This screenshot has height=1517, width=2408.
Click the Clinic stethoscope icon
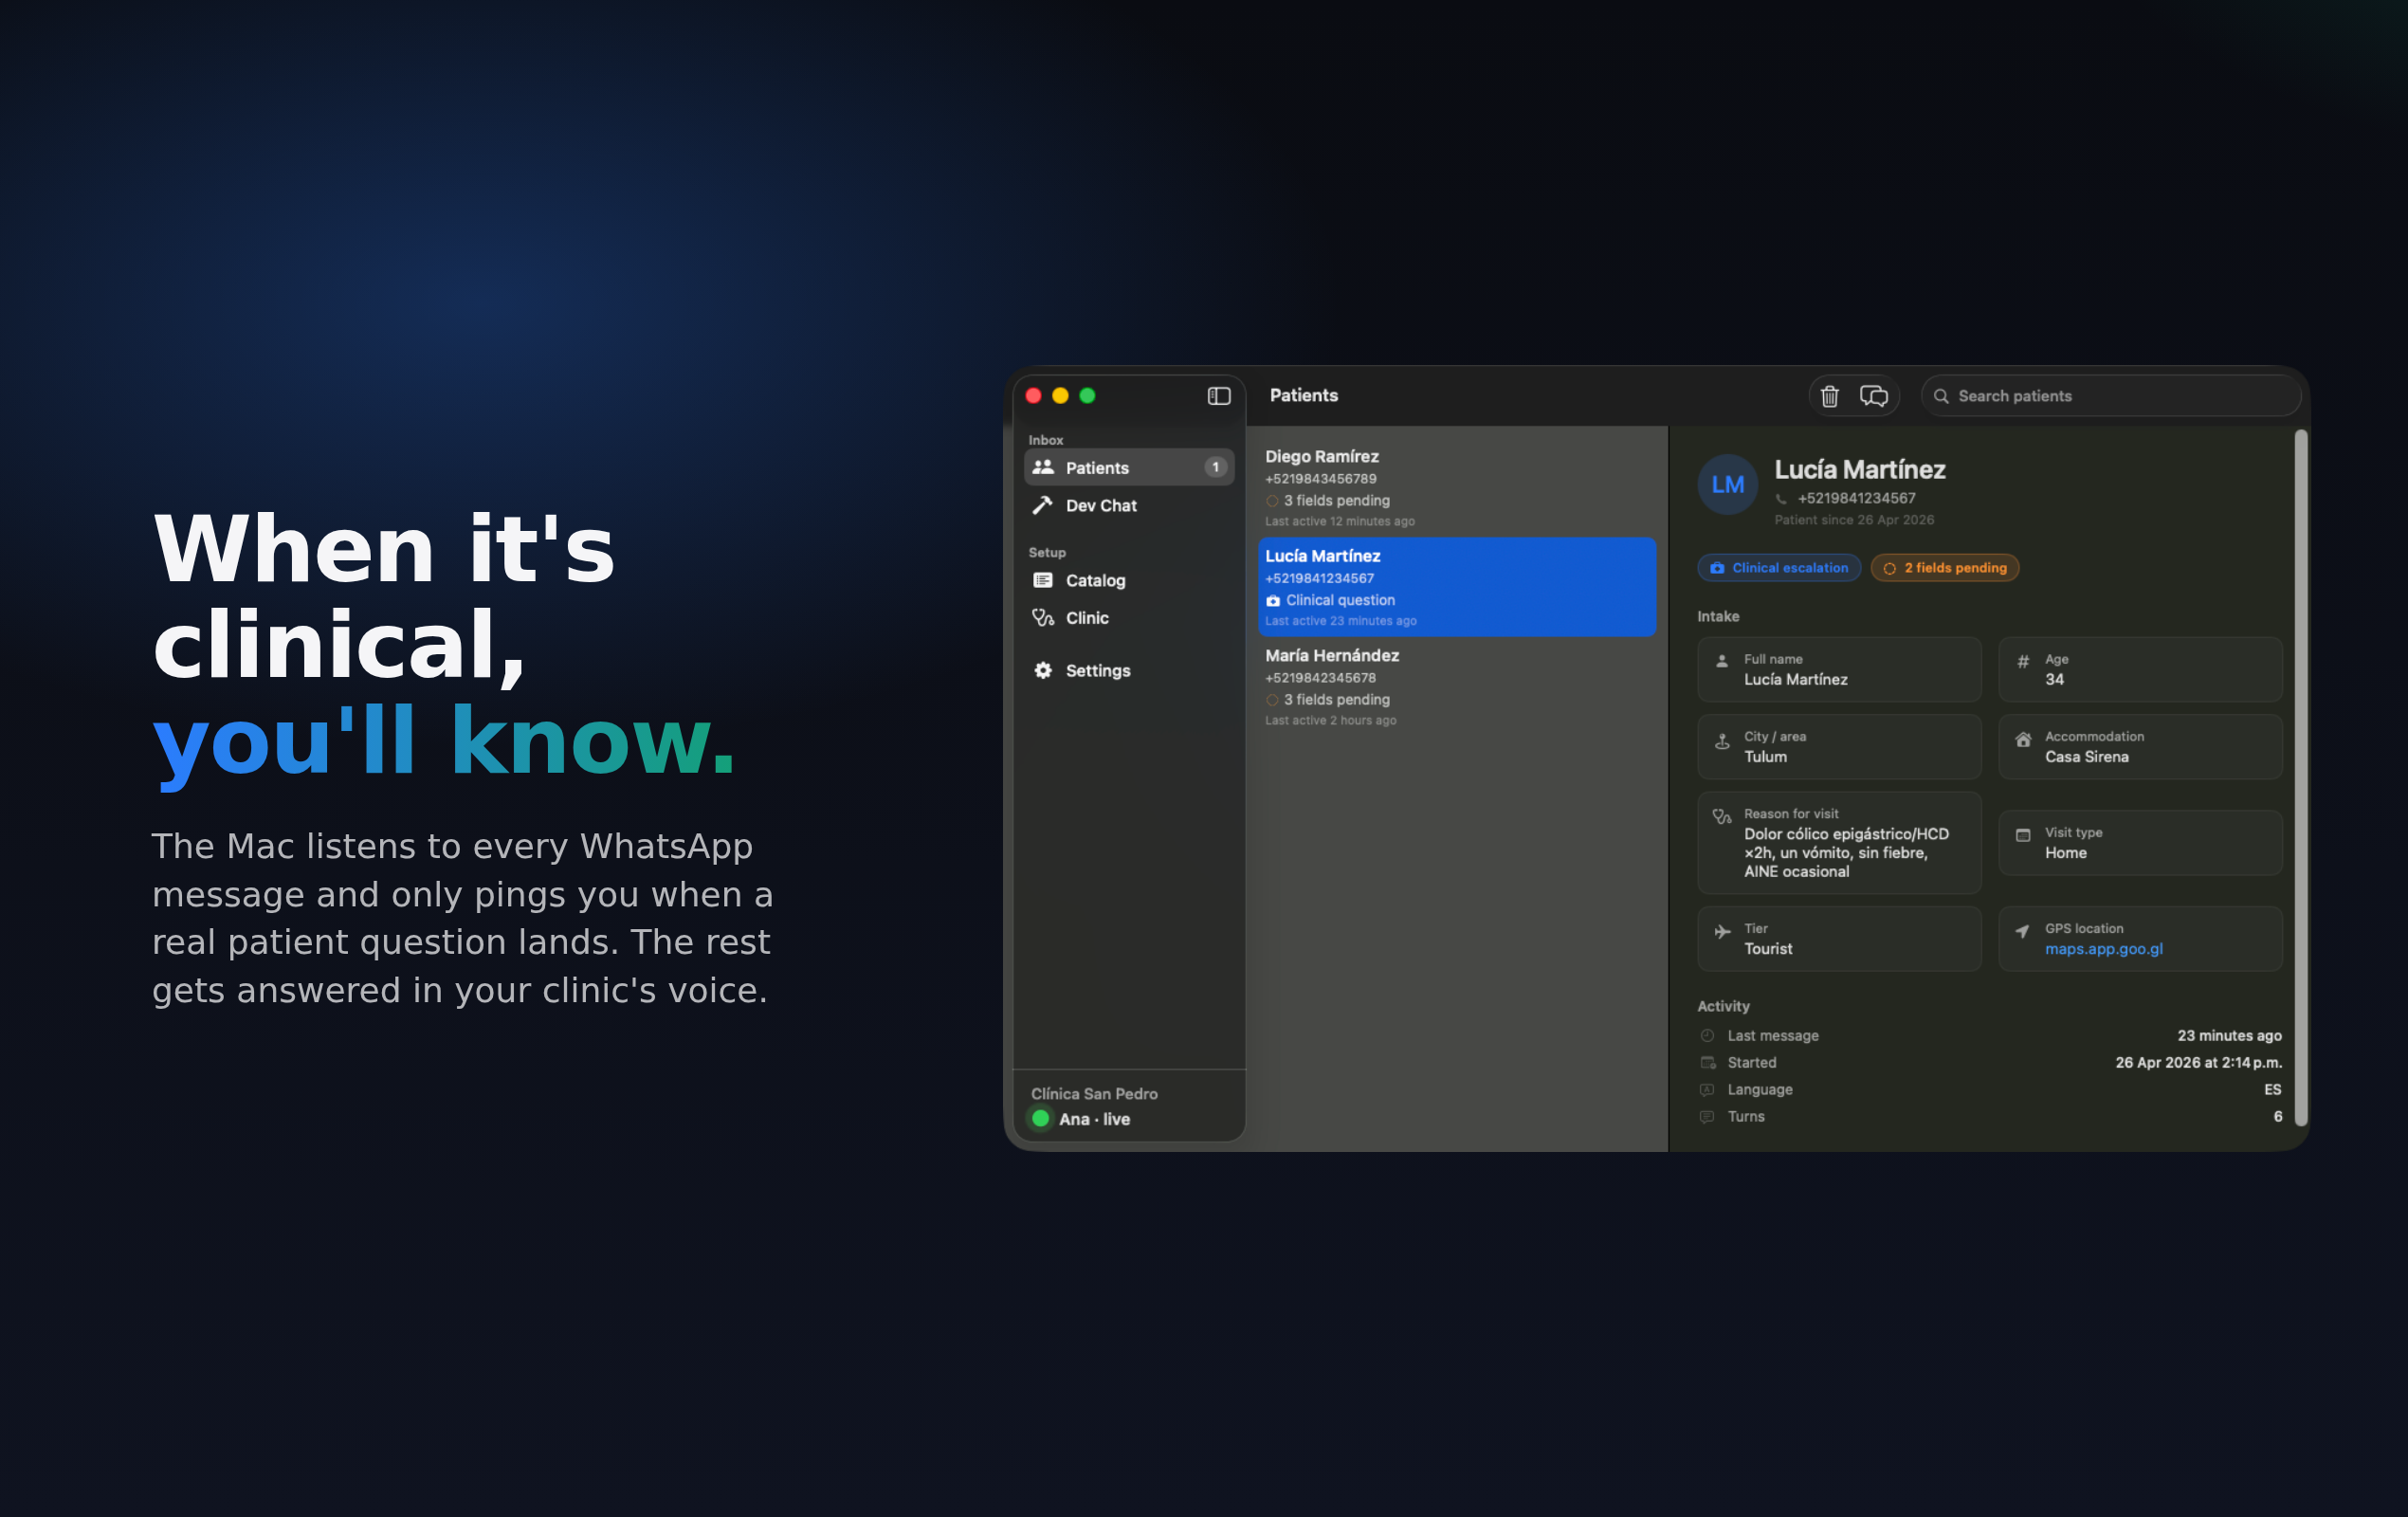(x=1043, y=618)
